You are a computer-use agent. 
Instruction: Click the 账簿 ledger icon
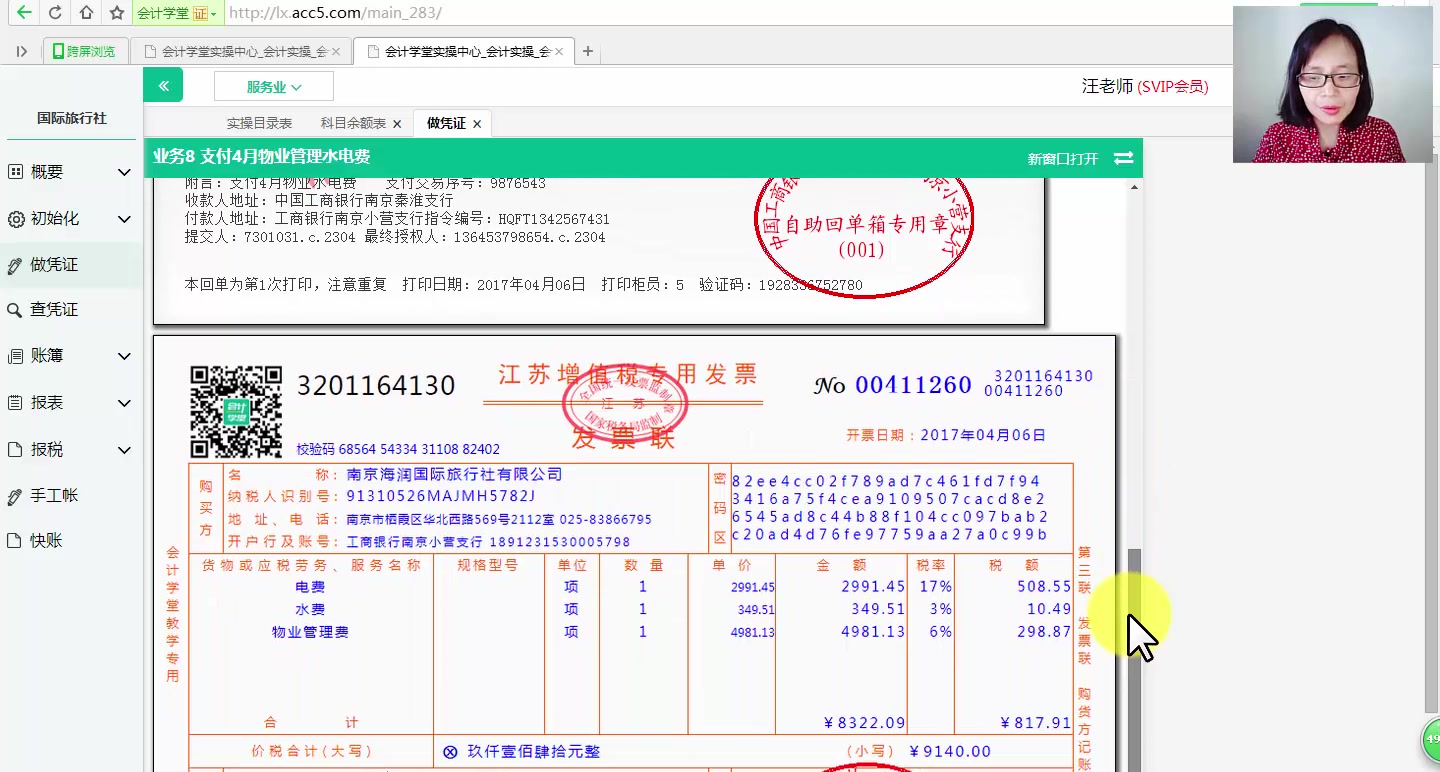tap(15, 356)
